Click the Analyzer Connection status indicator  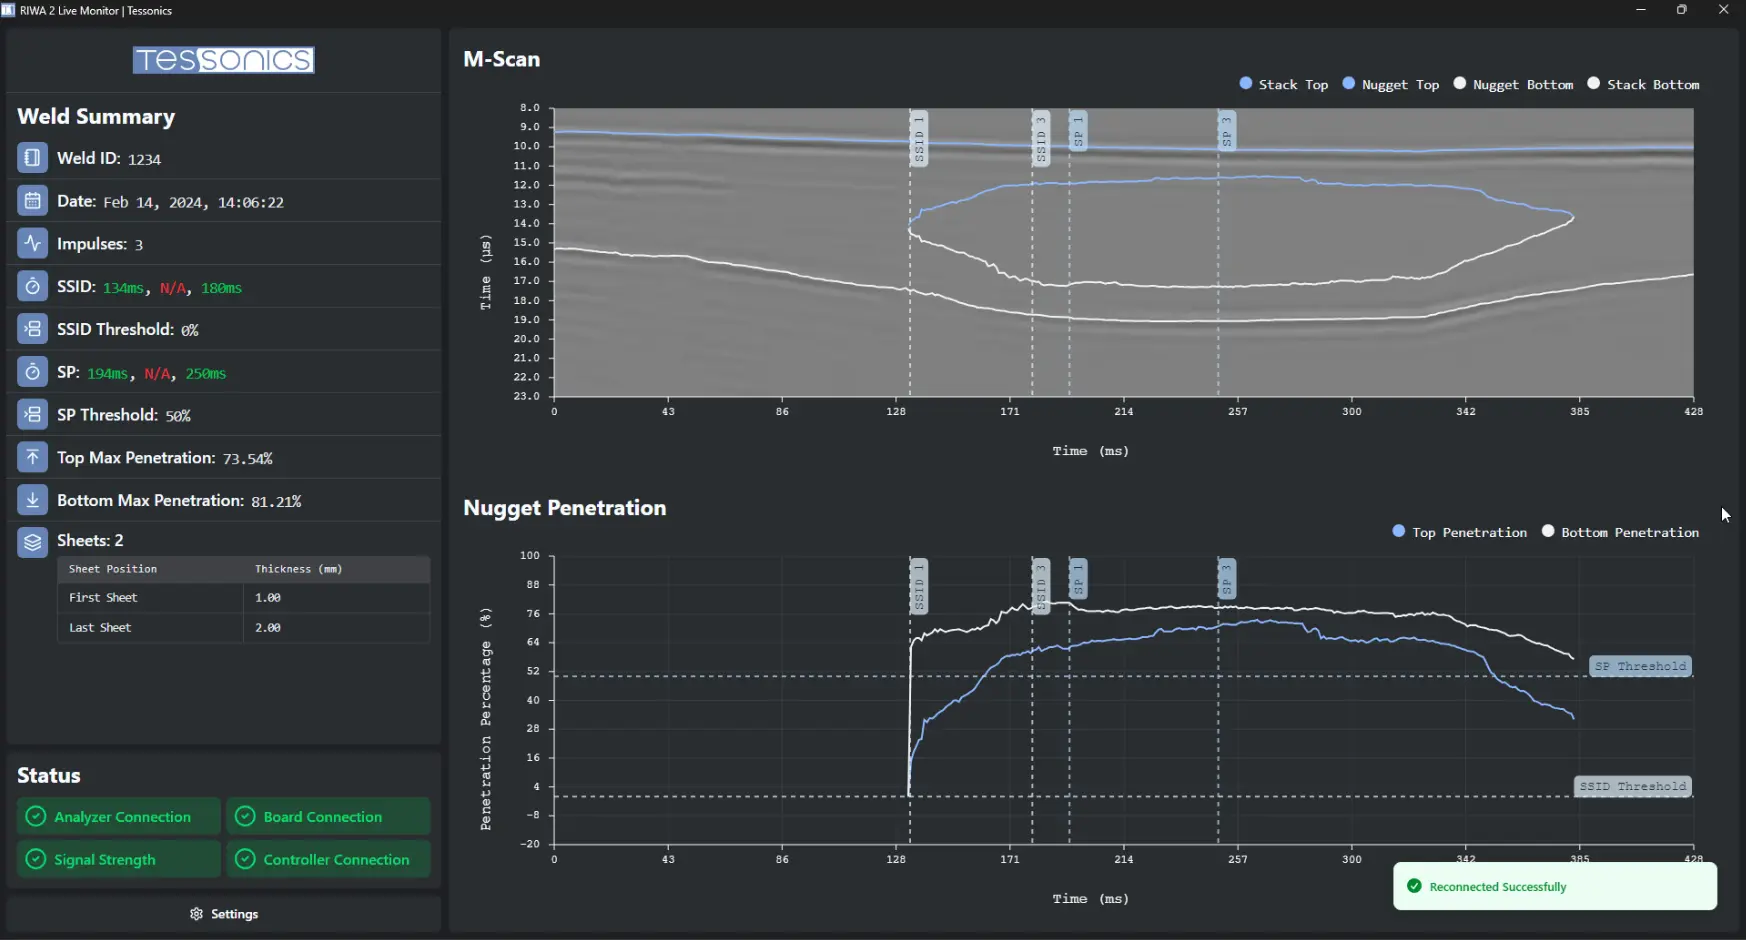point(119,817)
